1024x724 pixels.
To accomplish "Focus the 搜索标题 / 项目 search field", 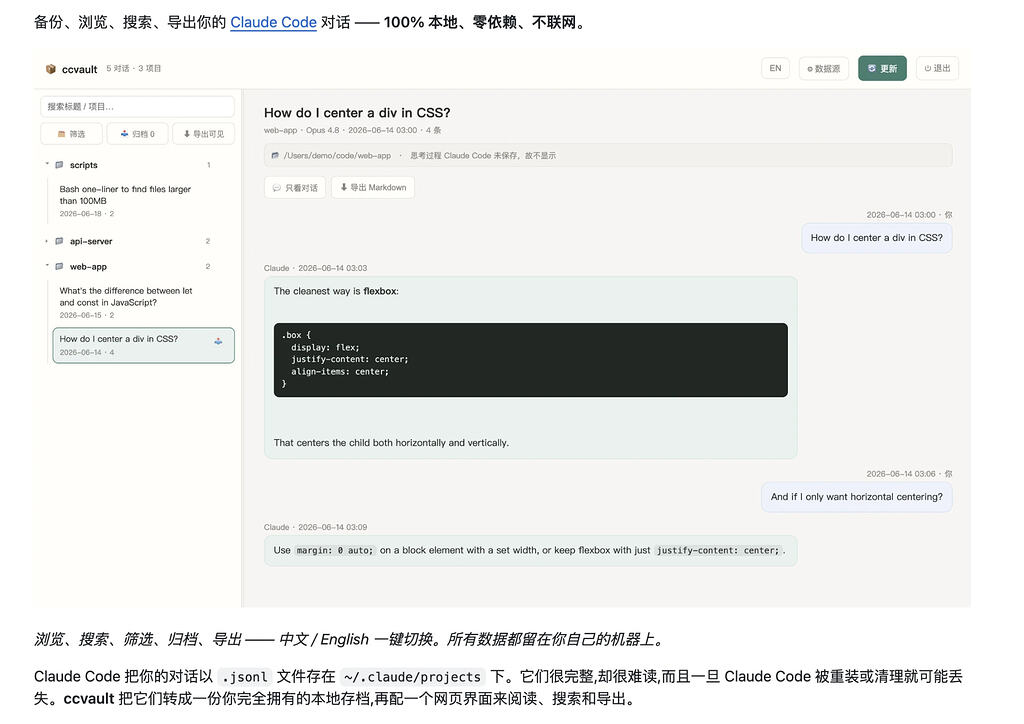I will pyautogui.click(x=137, y=106).
